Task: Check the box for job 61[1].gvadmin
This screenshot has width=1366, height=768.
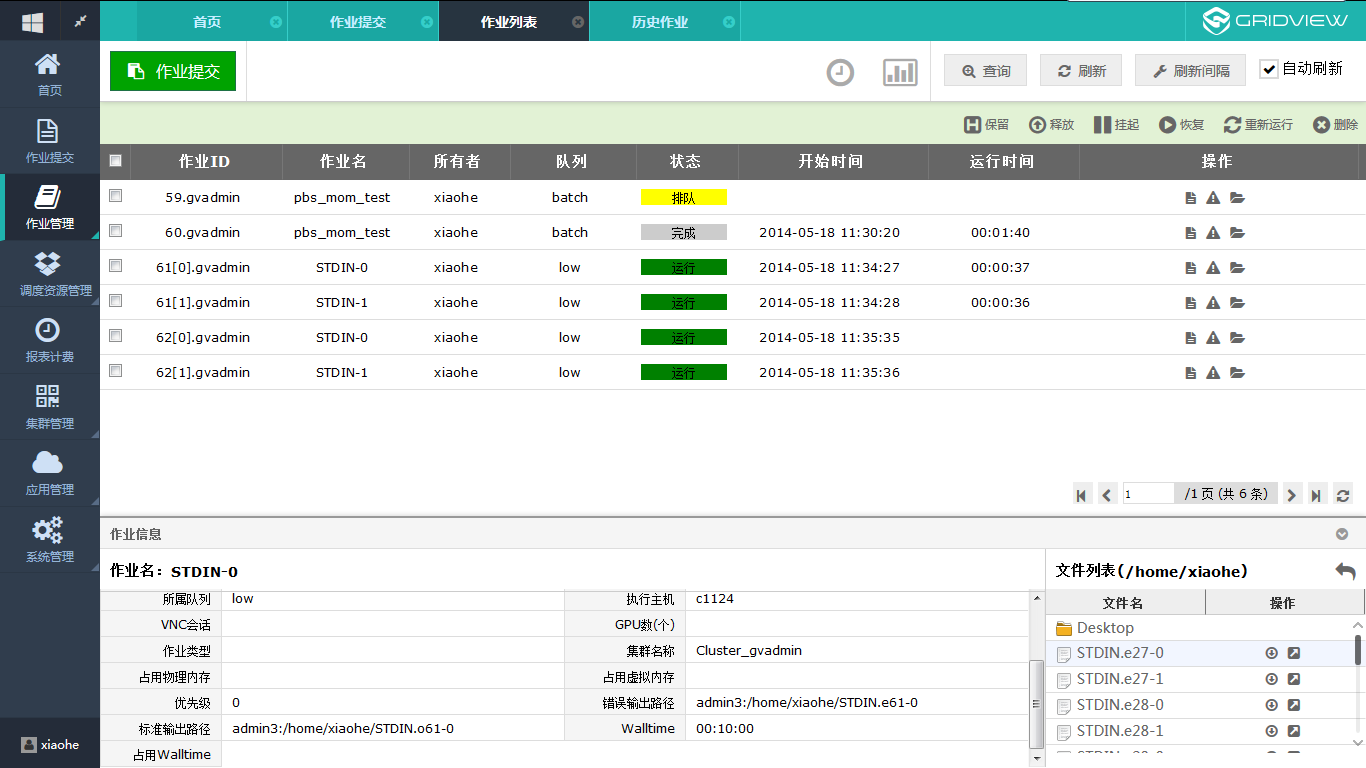Action: point(115,301)
